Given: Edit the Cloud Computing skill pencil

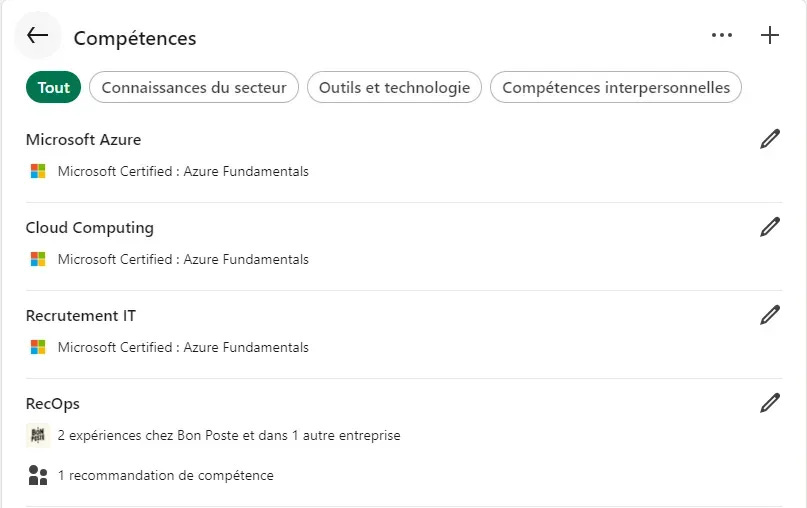Looking at the screenshot, I should pos(769,227).
